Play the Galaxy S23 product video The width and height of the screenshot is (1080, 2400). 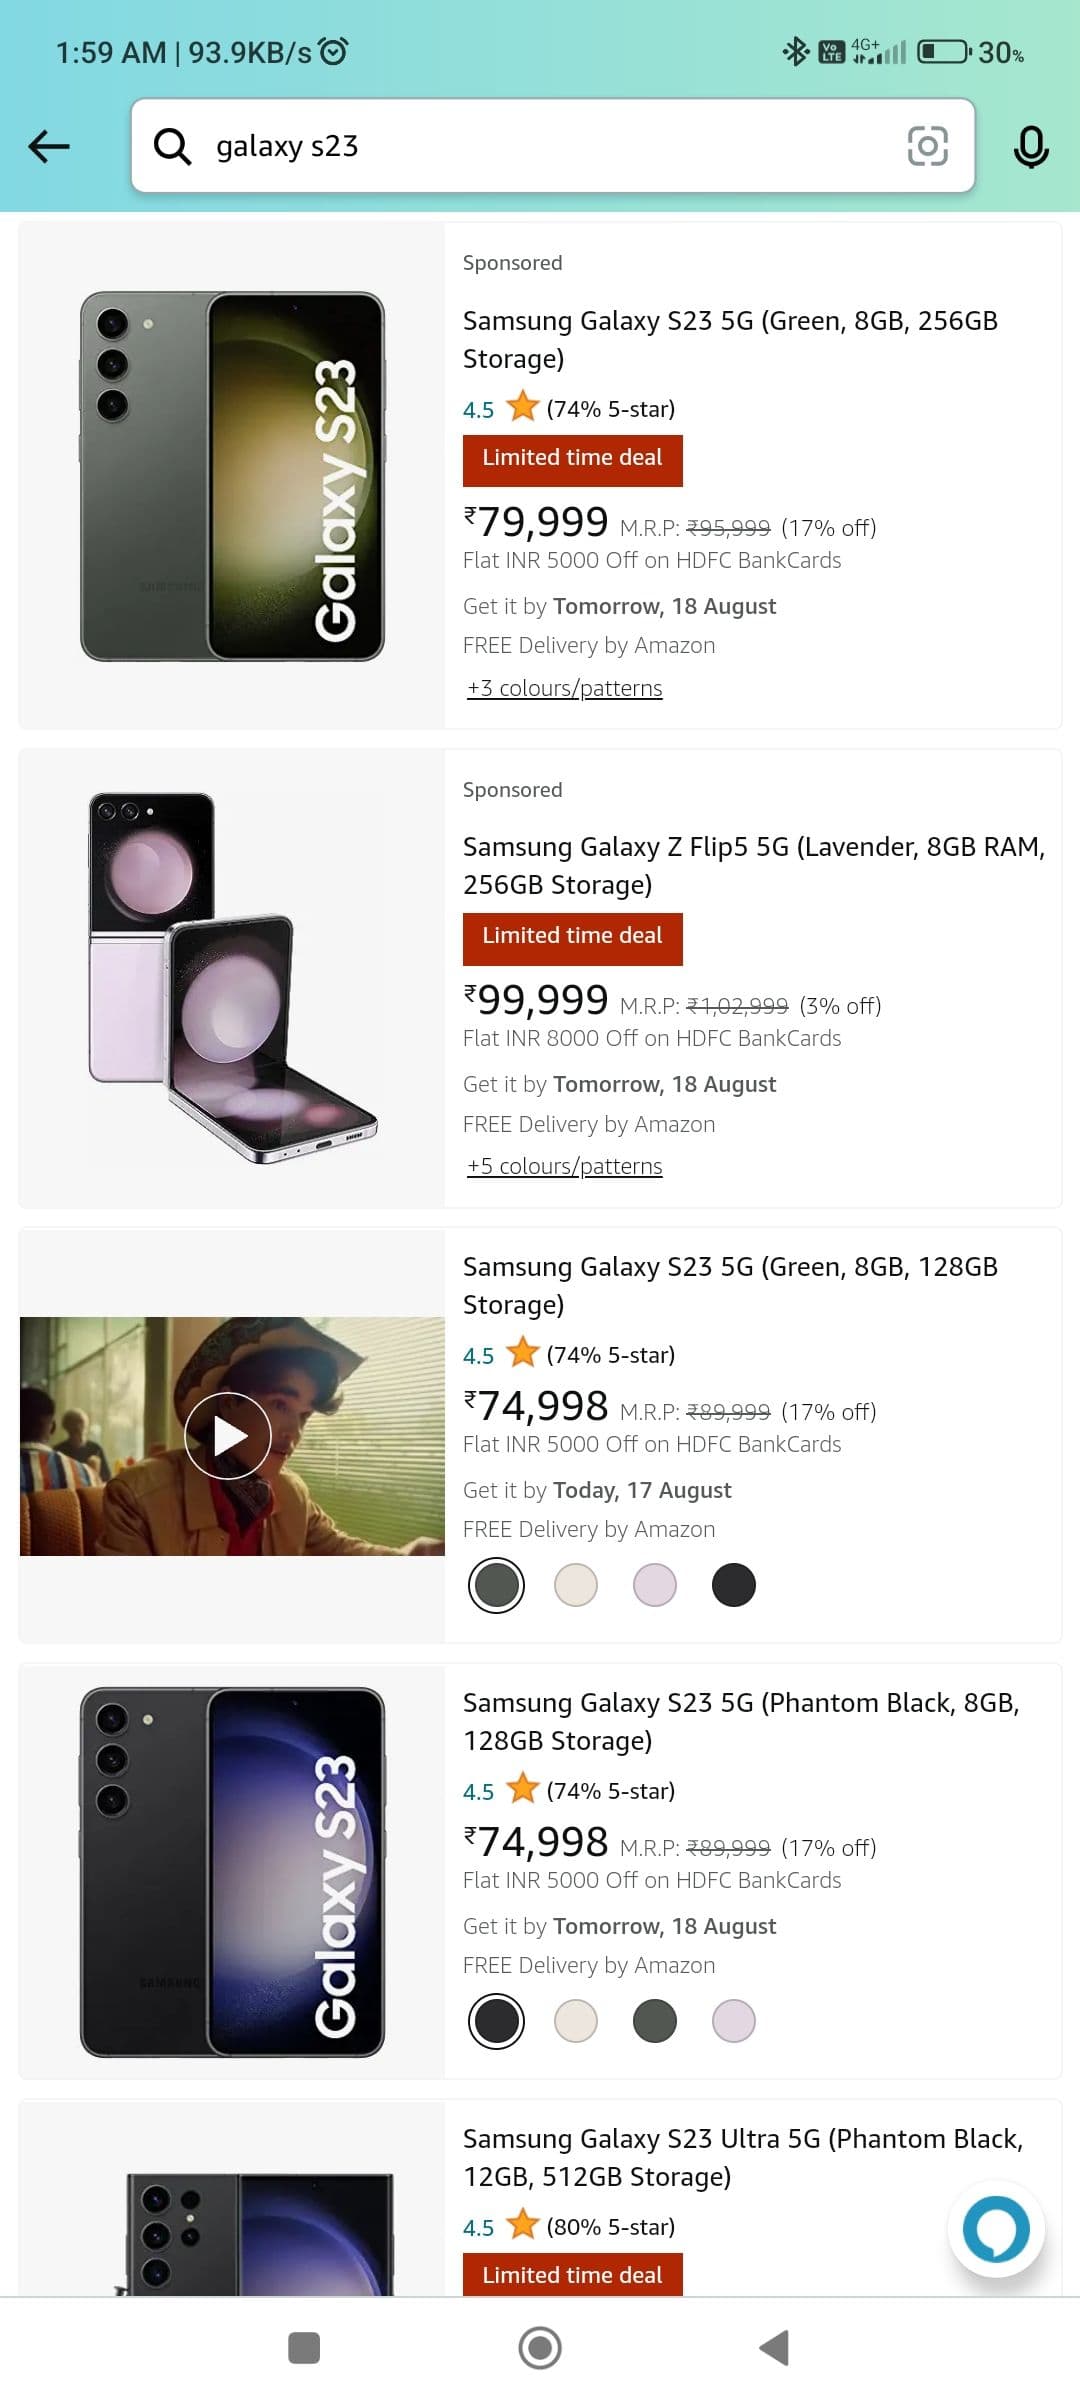(228, 1436)
